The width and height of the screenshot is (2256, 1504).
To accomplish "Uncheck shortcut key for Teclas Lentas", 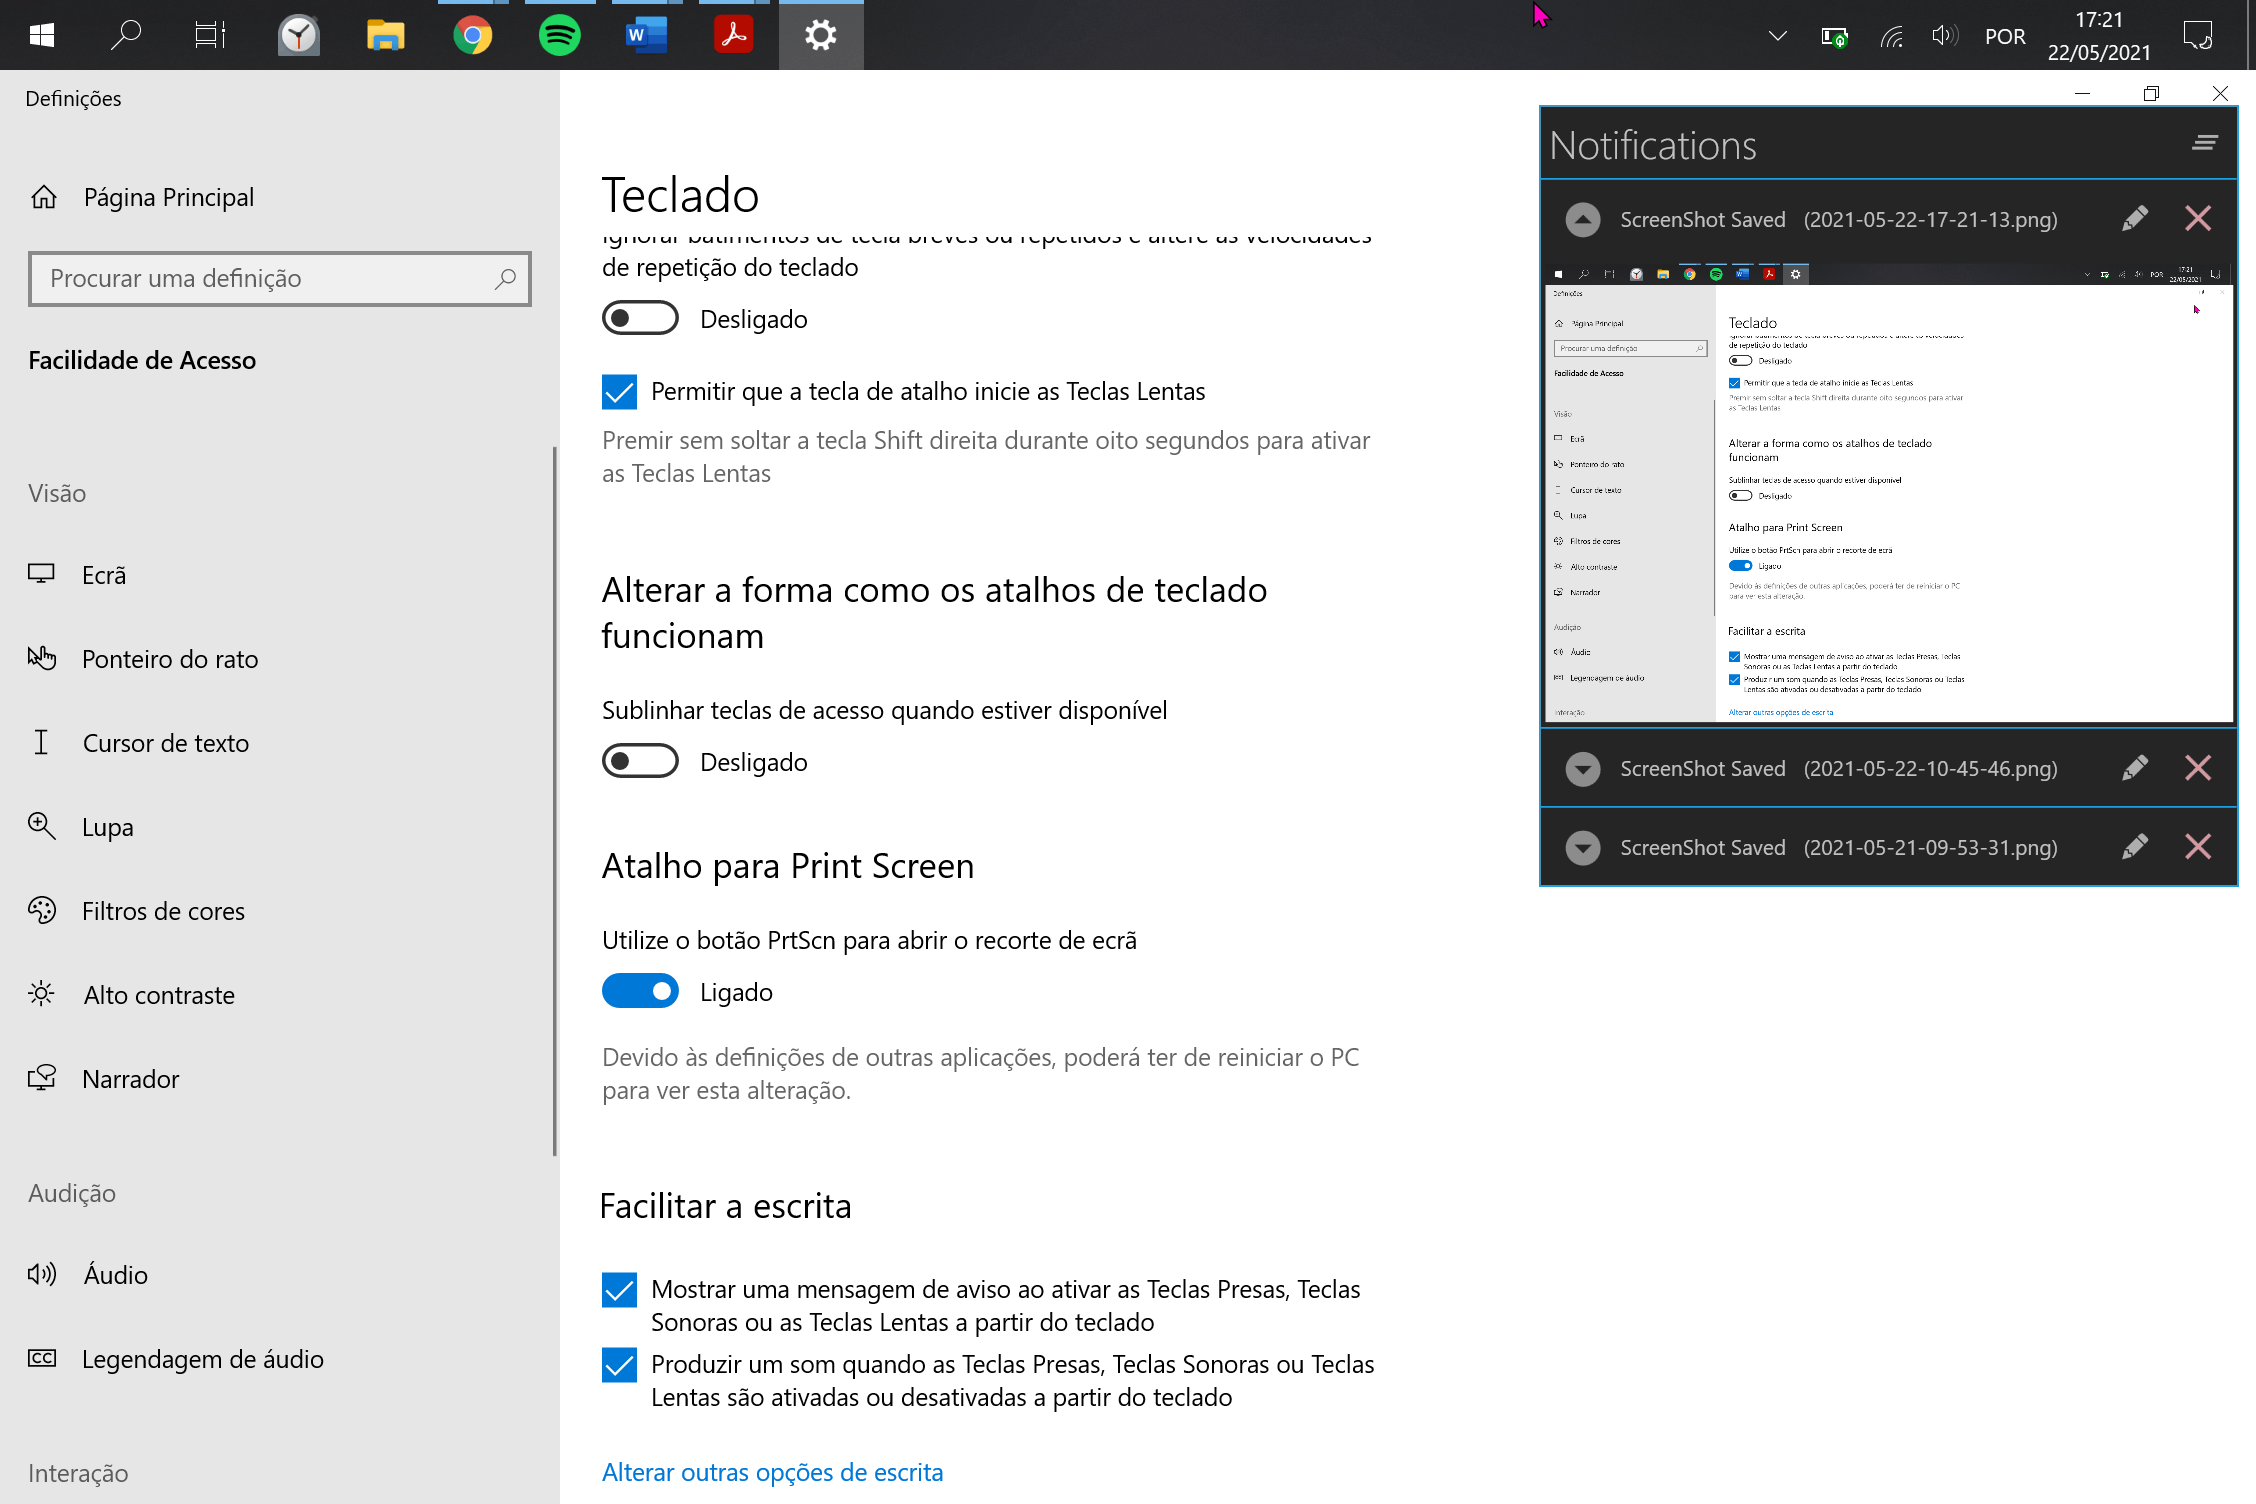I will (x=619, y=391).
